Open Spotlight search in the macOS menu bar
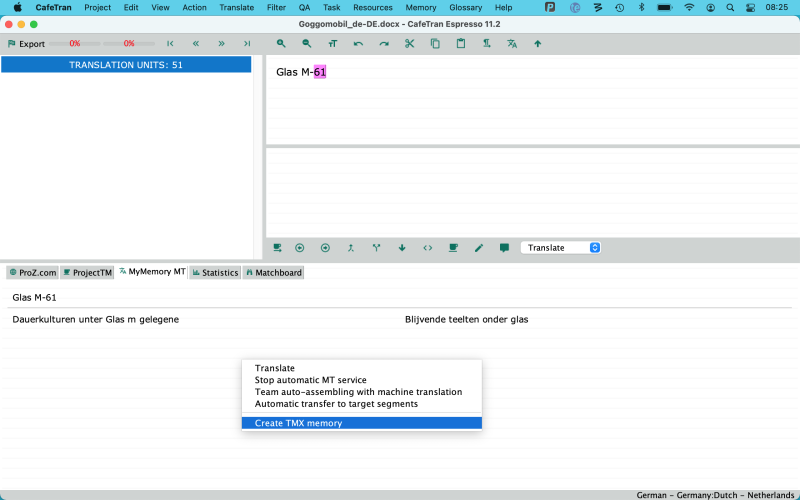Viewport: 800px width, 500px height. (x=730, y=8)
